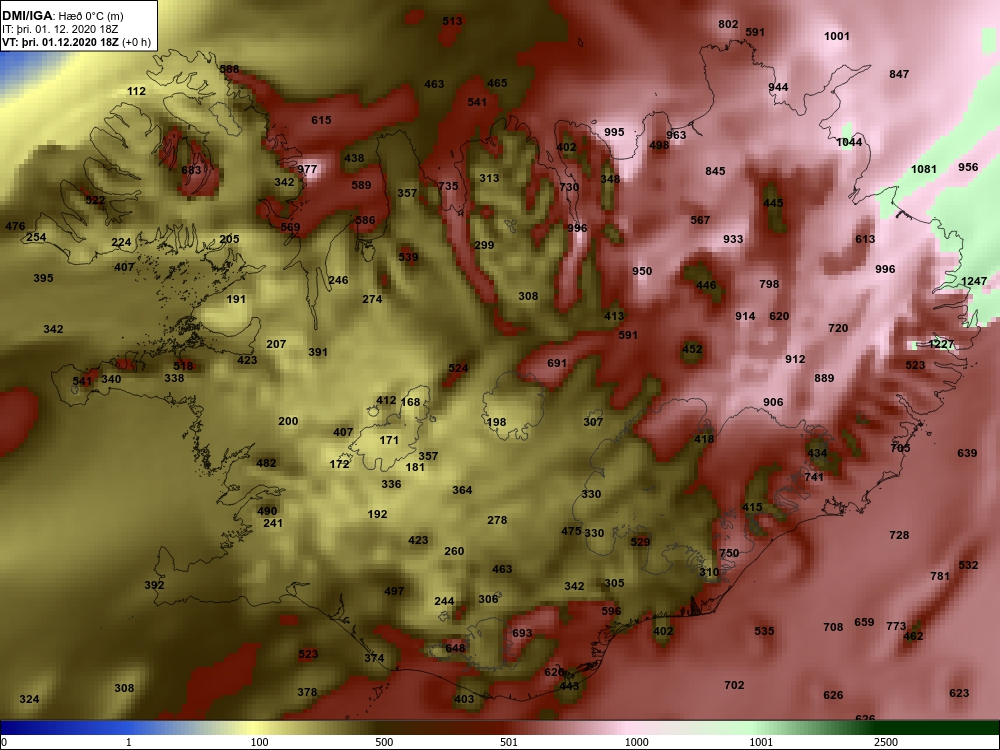
Task: Click the map value 567
Action: tap(700, 220)
